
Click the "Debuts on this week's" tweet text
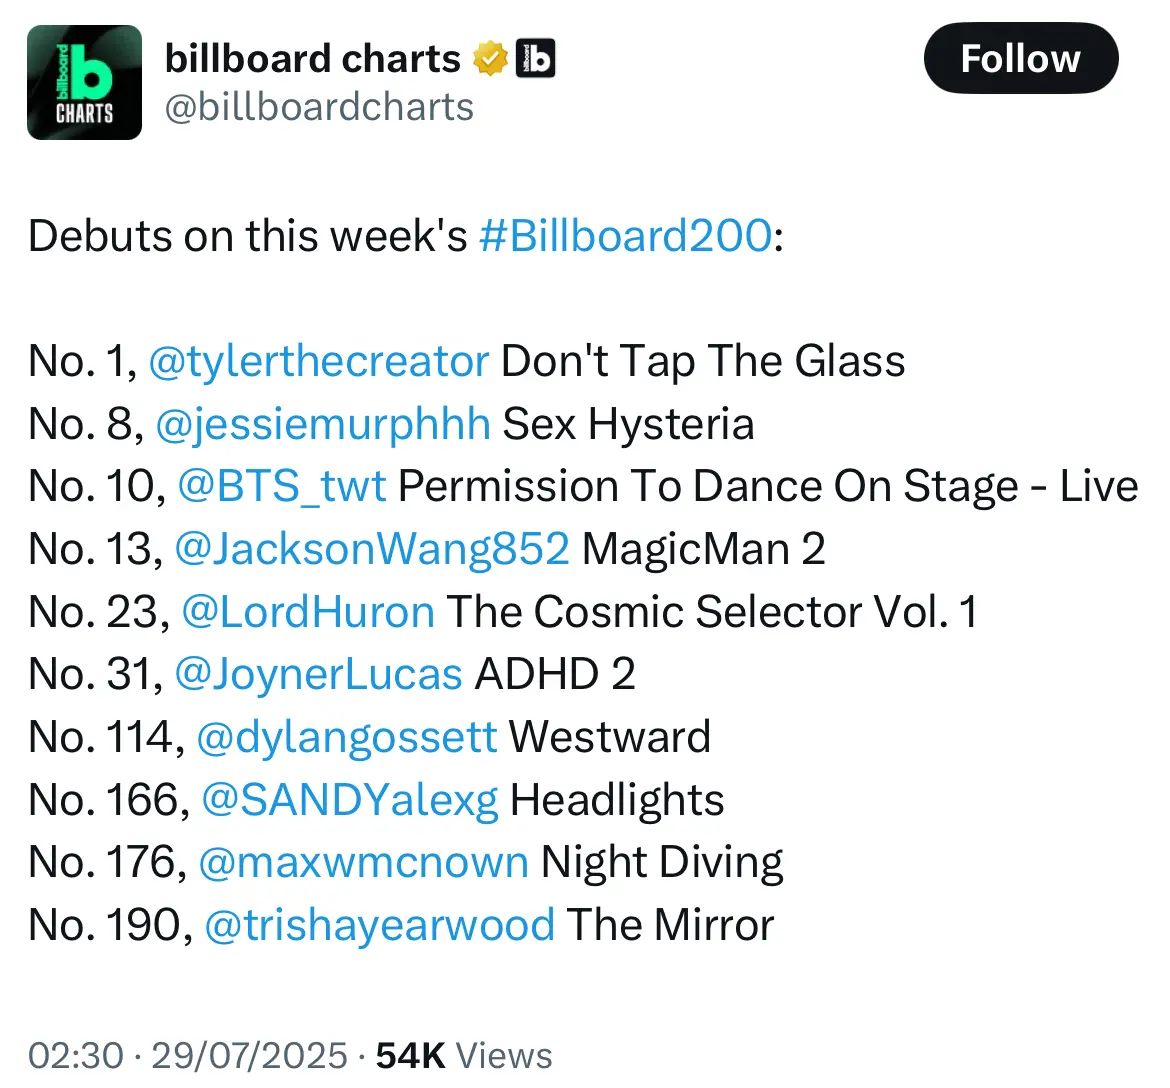click(x=247, y=237)
